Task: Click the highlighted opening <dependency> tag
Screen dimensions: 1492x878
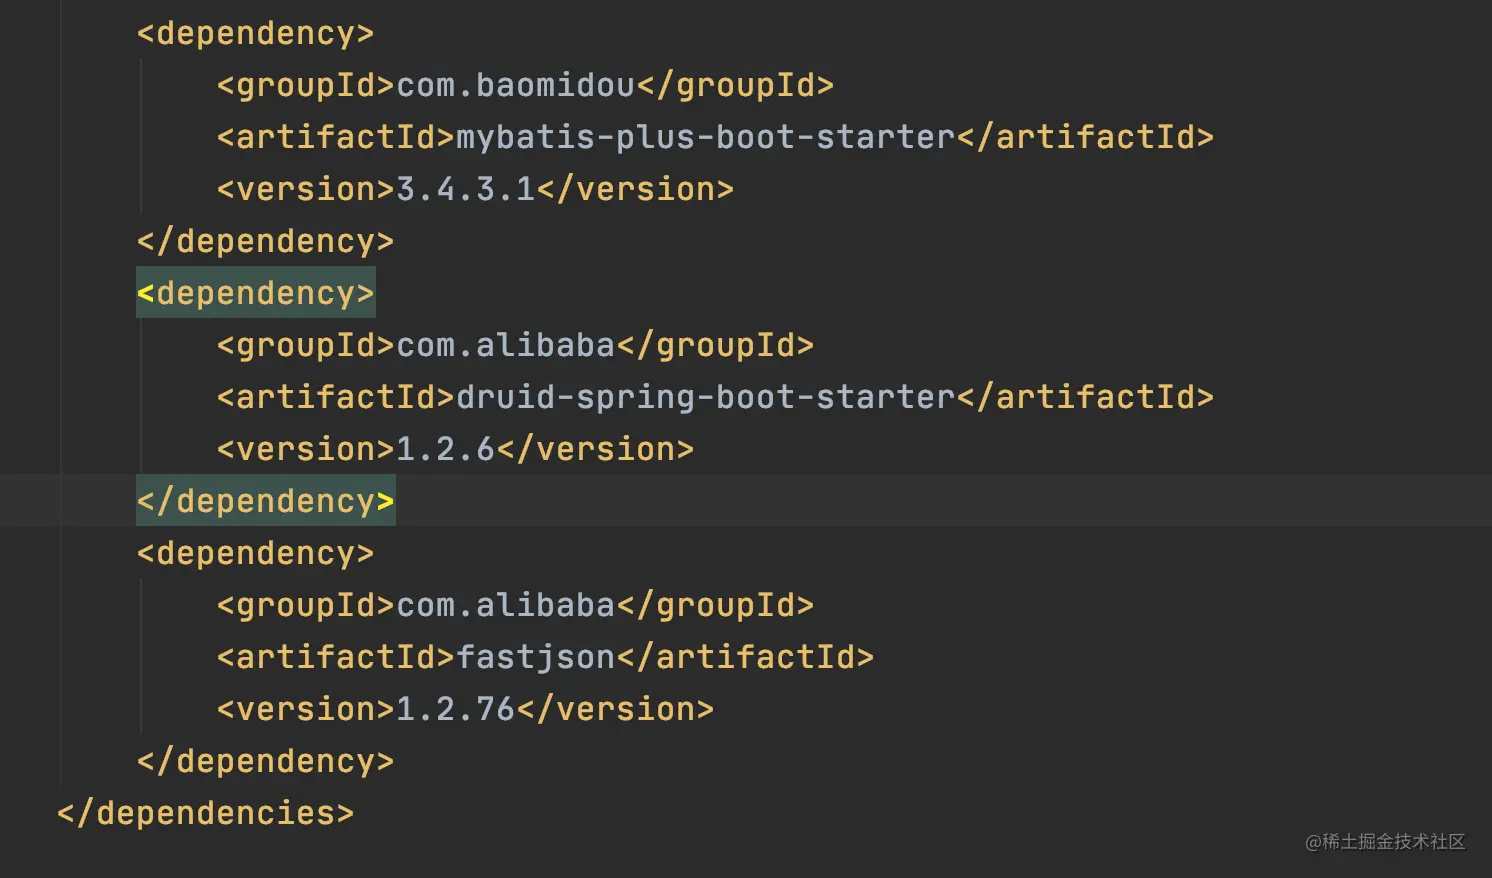Action: tap(256, 293)
